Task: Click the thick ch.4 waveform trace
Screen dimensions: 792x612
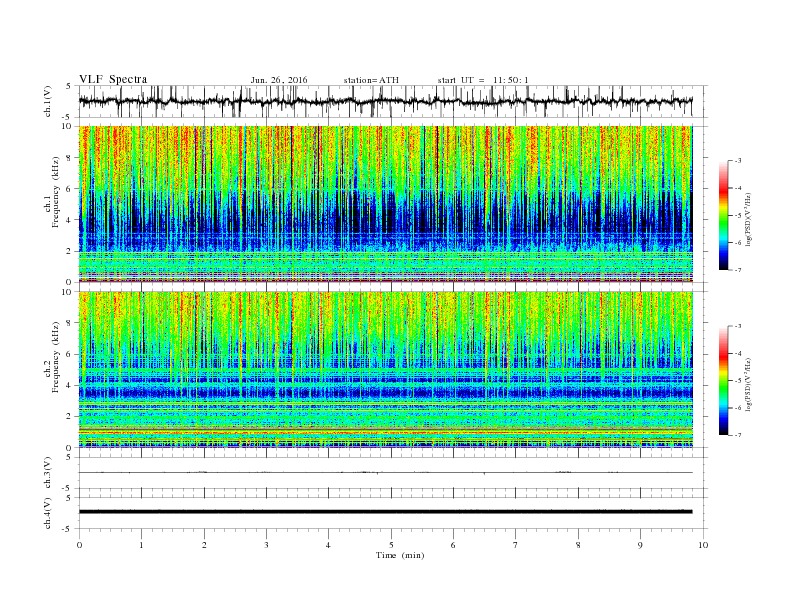Action: coord(386,512)
